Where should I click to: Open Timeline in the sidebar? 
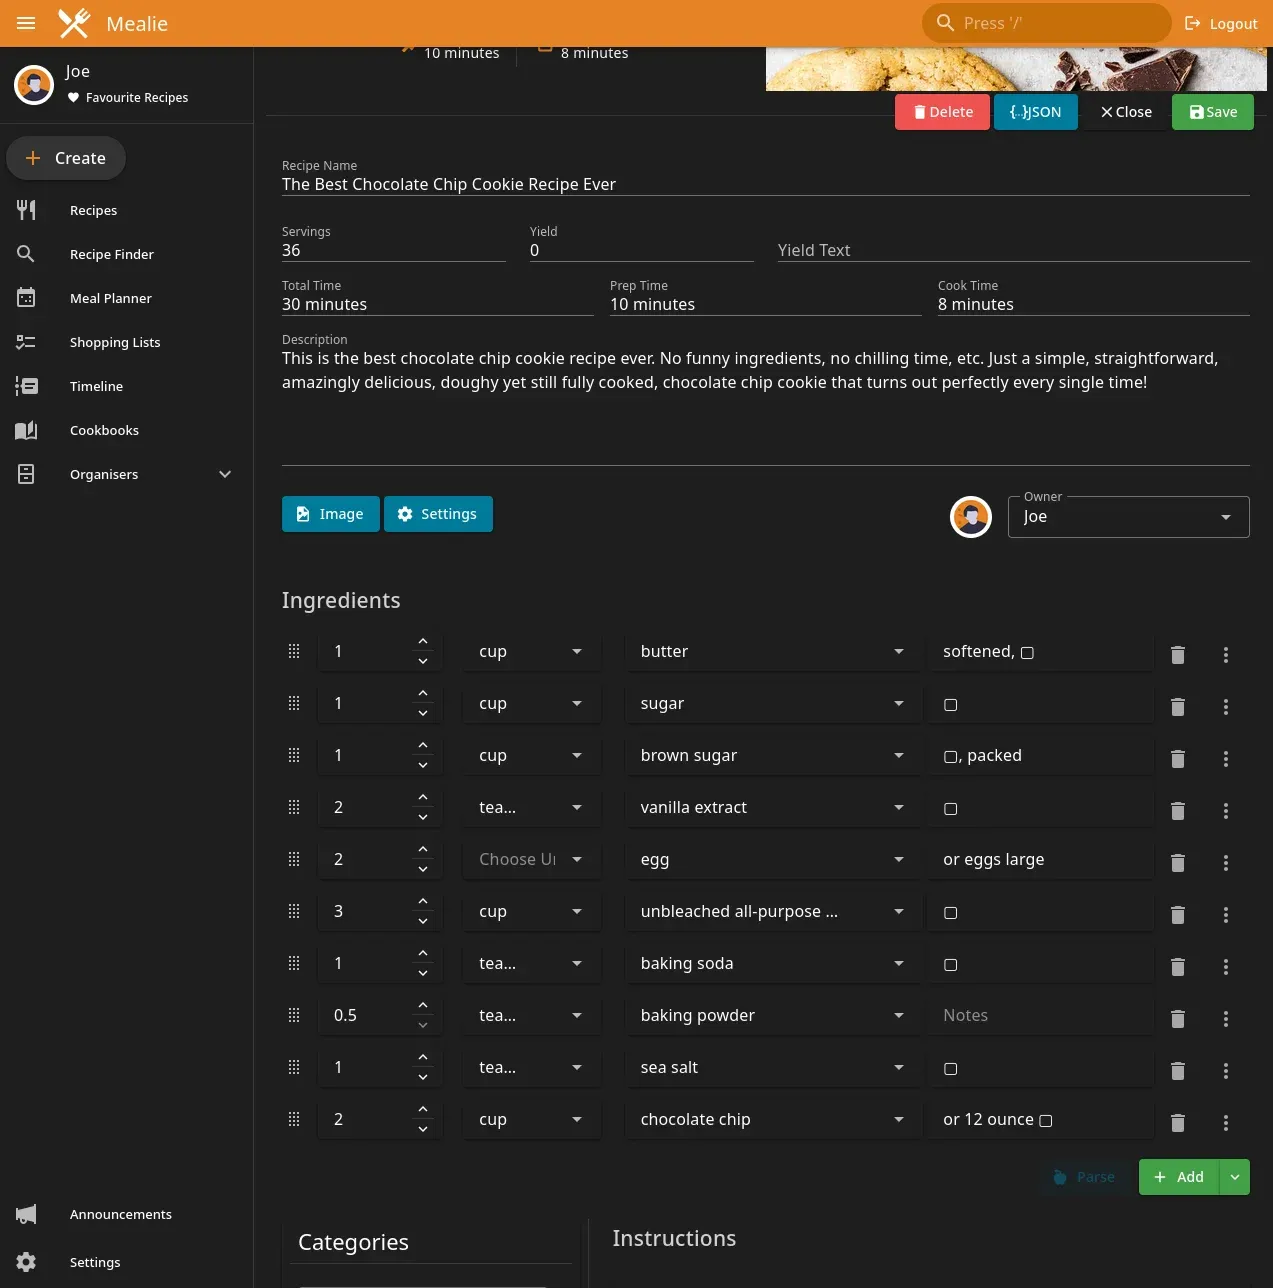coord(126,386)
